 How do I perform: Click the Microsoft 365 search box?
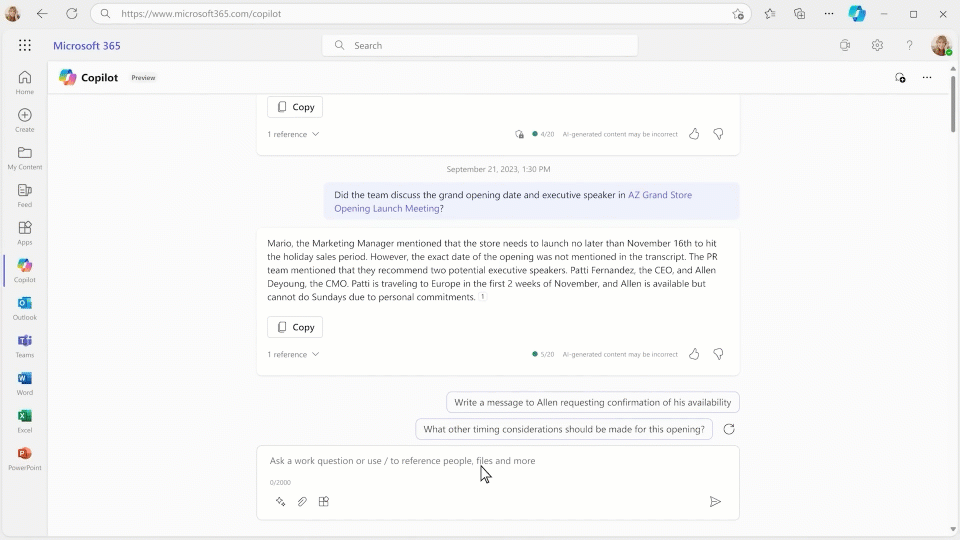pos(480,45)
